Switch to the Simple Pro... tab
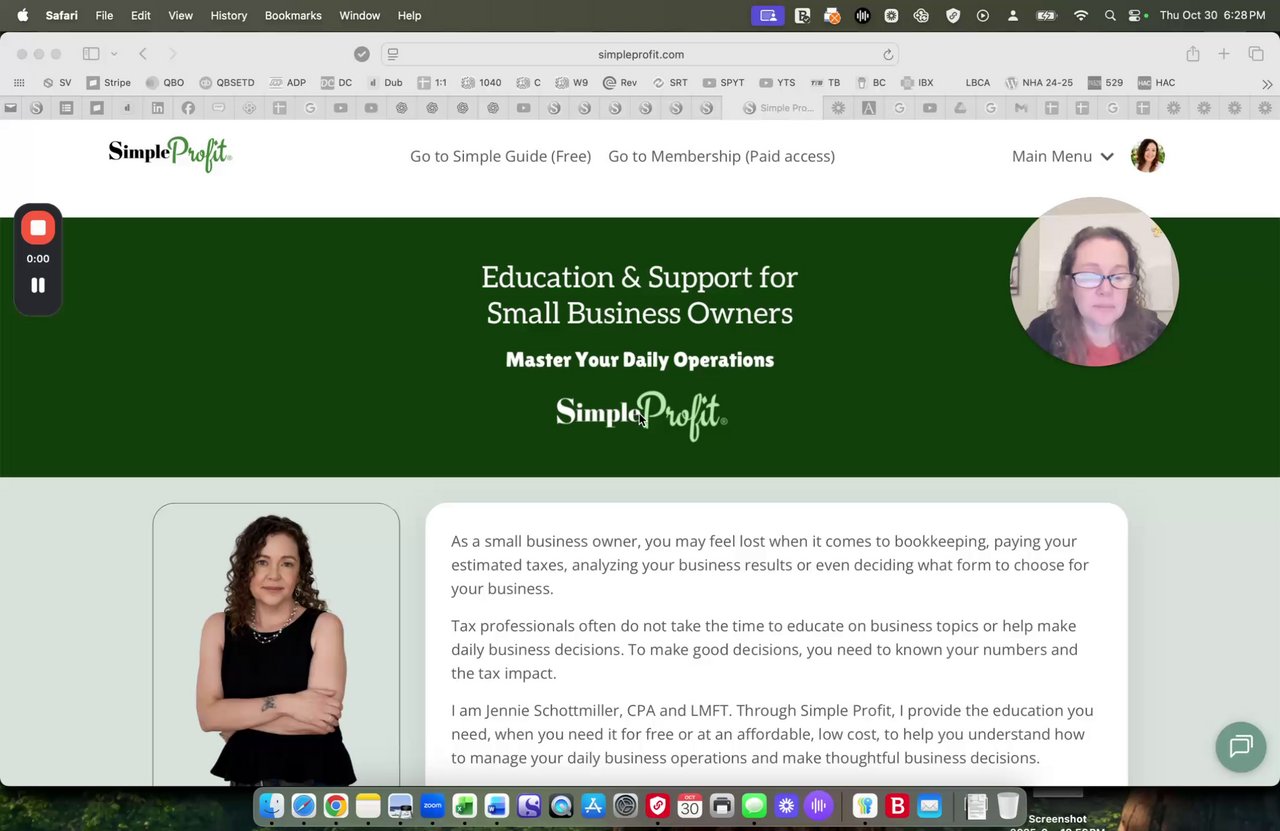Screen dimensions: 1280x831 pyautogui.click(x=781, y=108)
